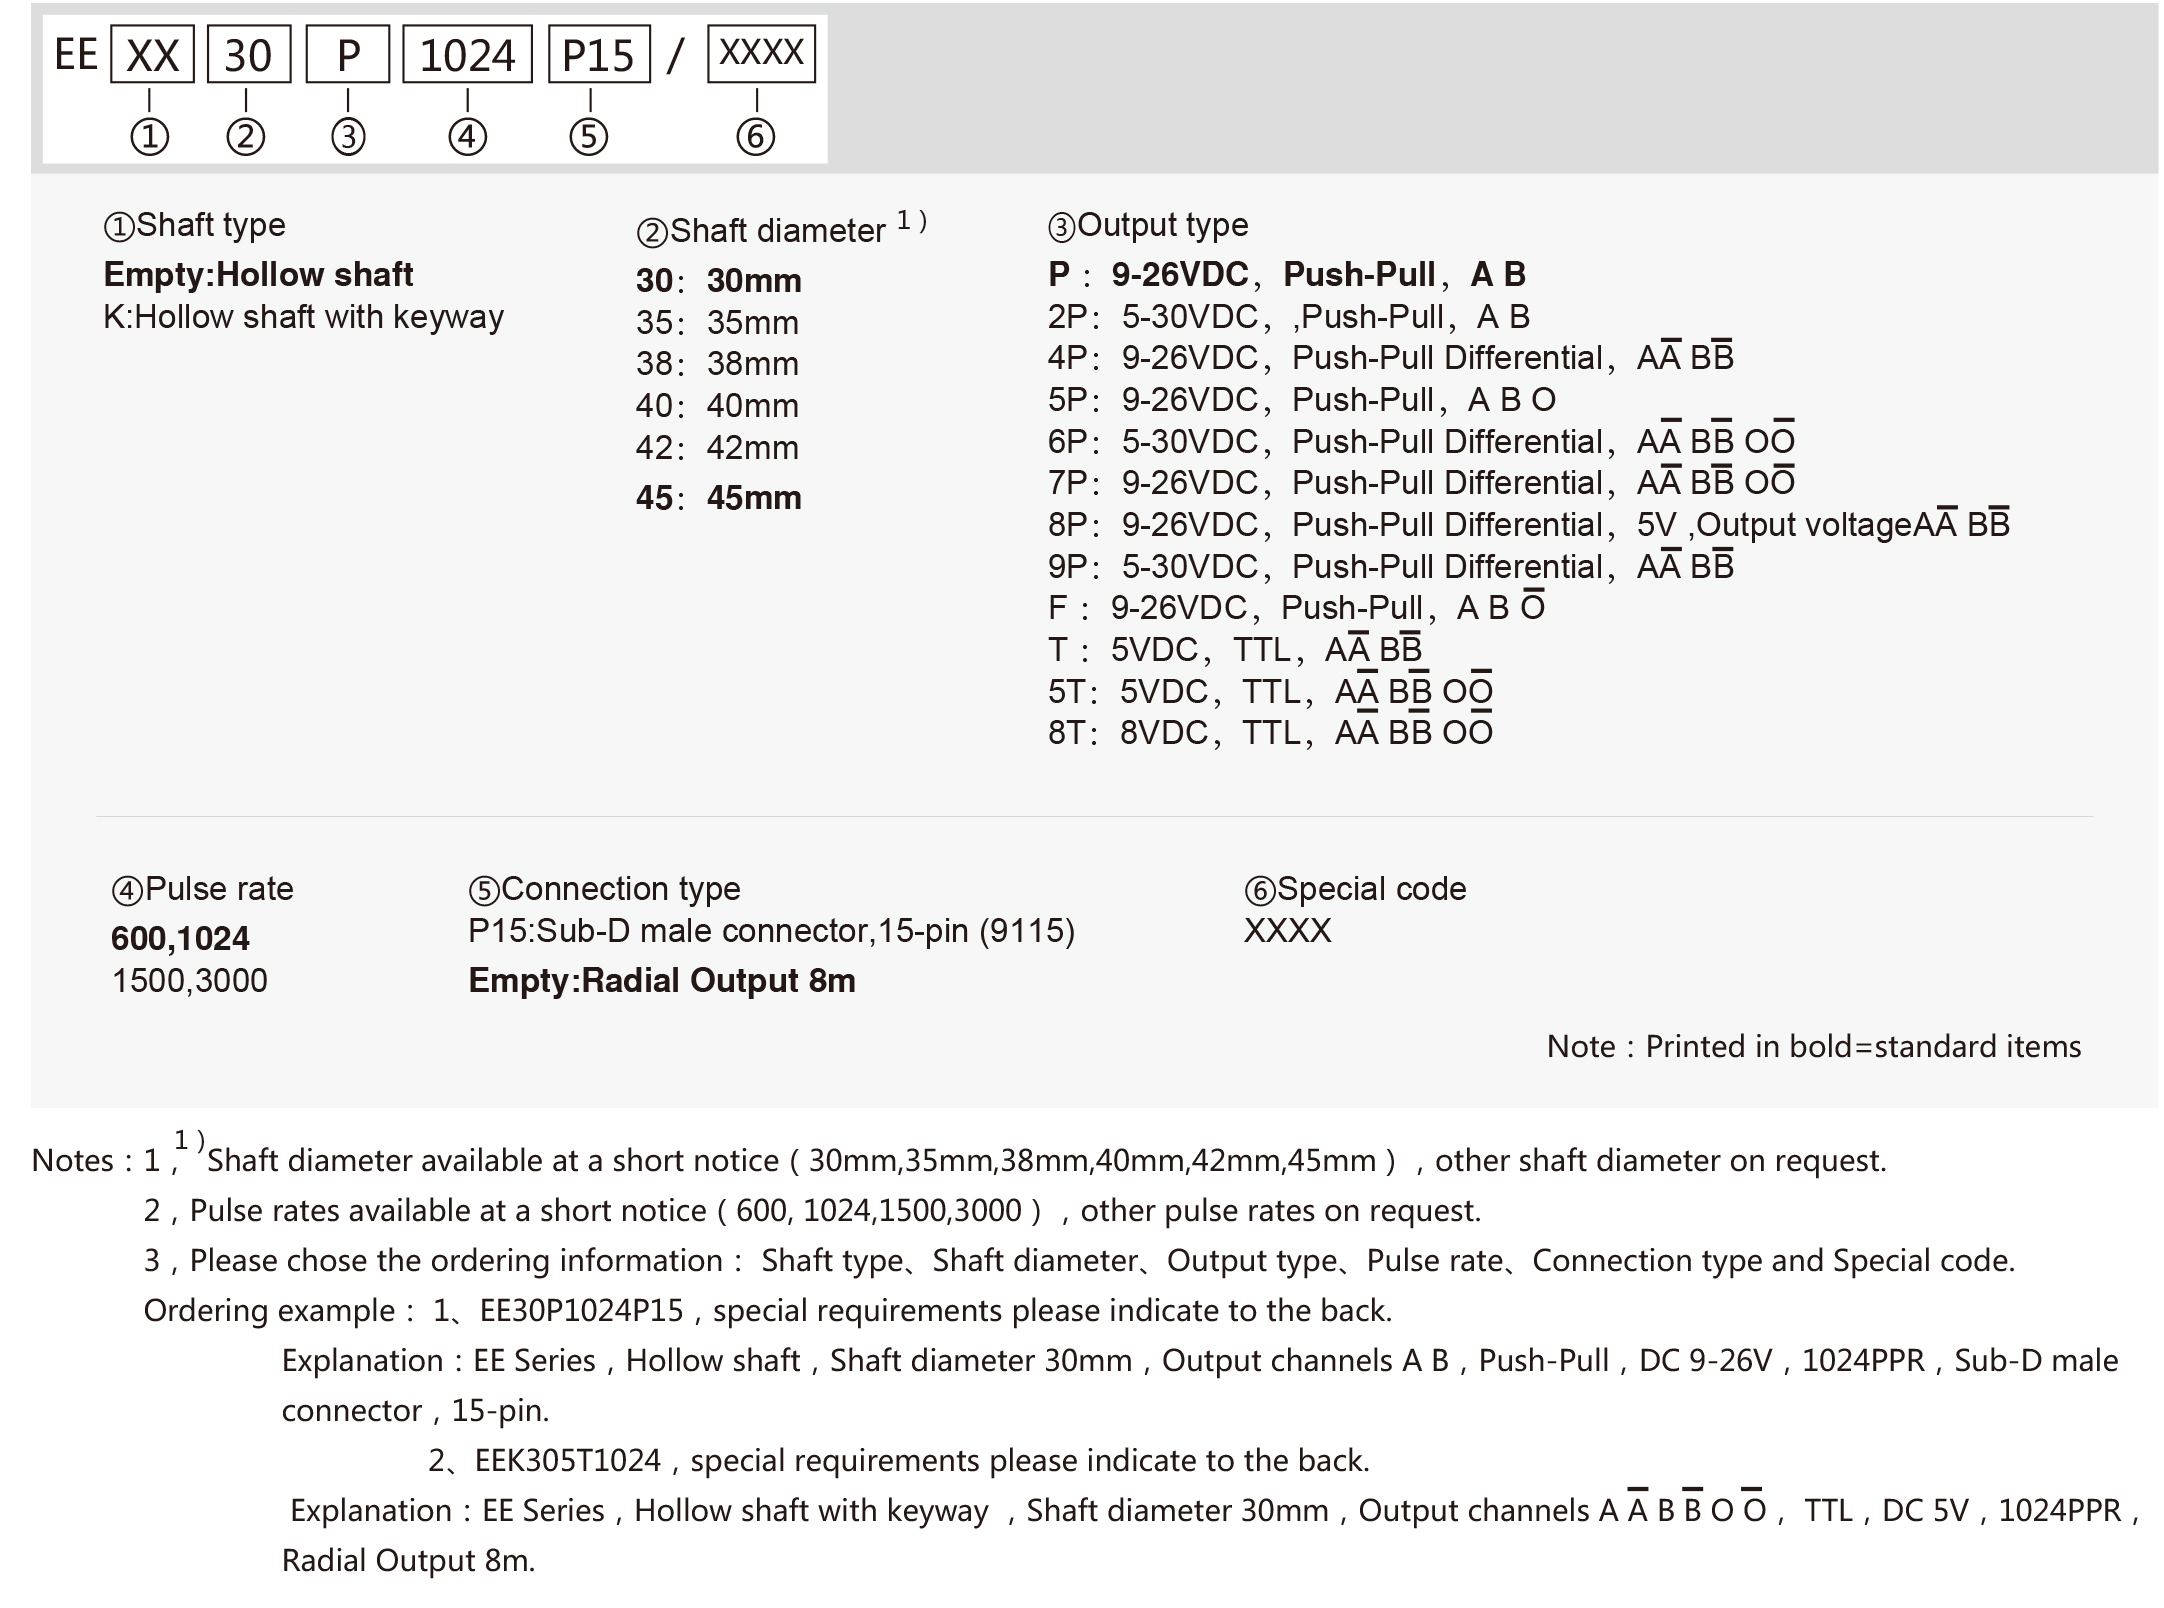Click the '9P: 5-30VDC' differential row
Screen dimensions: 2164x1608
pos(1391,565)
